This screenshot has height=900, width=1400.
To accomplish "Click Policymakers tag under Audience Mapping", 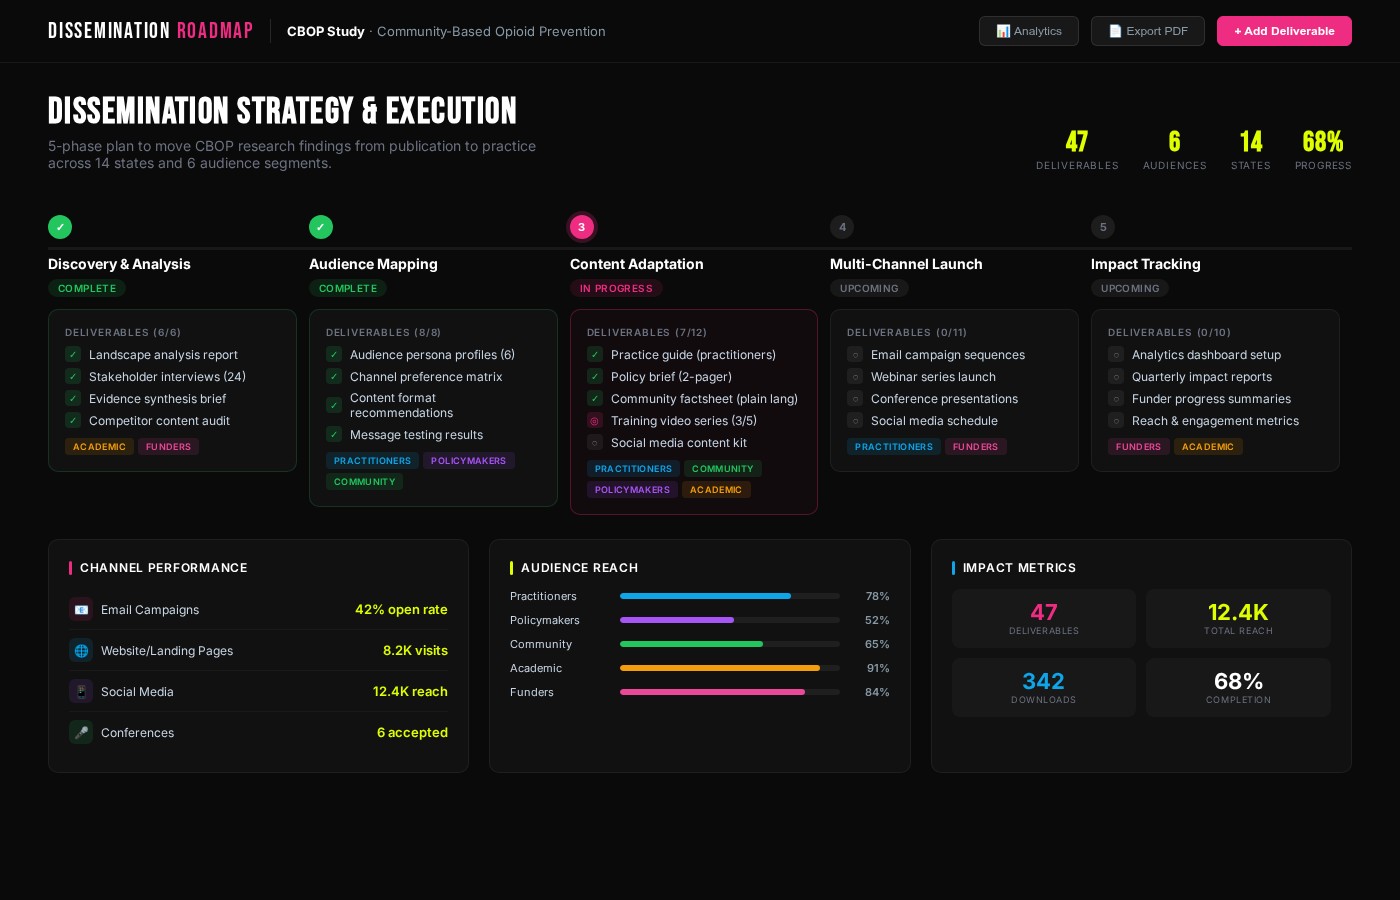I will [468, 460].
